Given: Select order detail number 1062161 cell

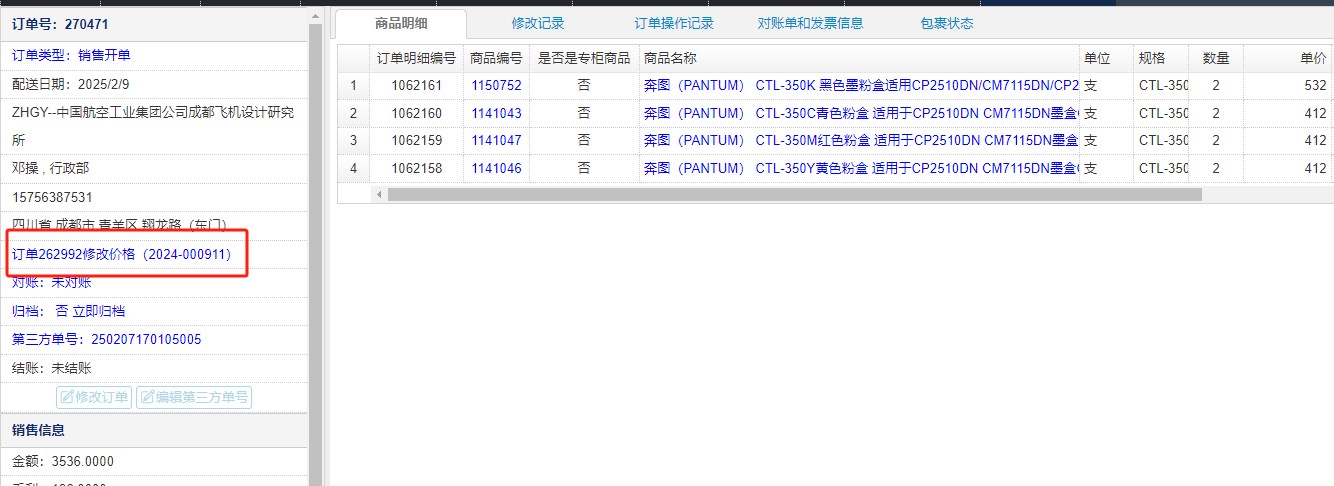Looking at the screenshot, I should coord(417,86).
